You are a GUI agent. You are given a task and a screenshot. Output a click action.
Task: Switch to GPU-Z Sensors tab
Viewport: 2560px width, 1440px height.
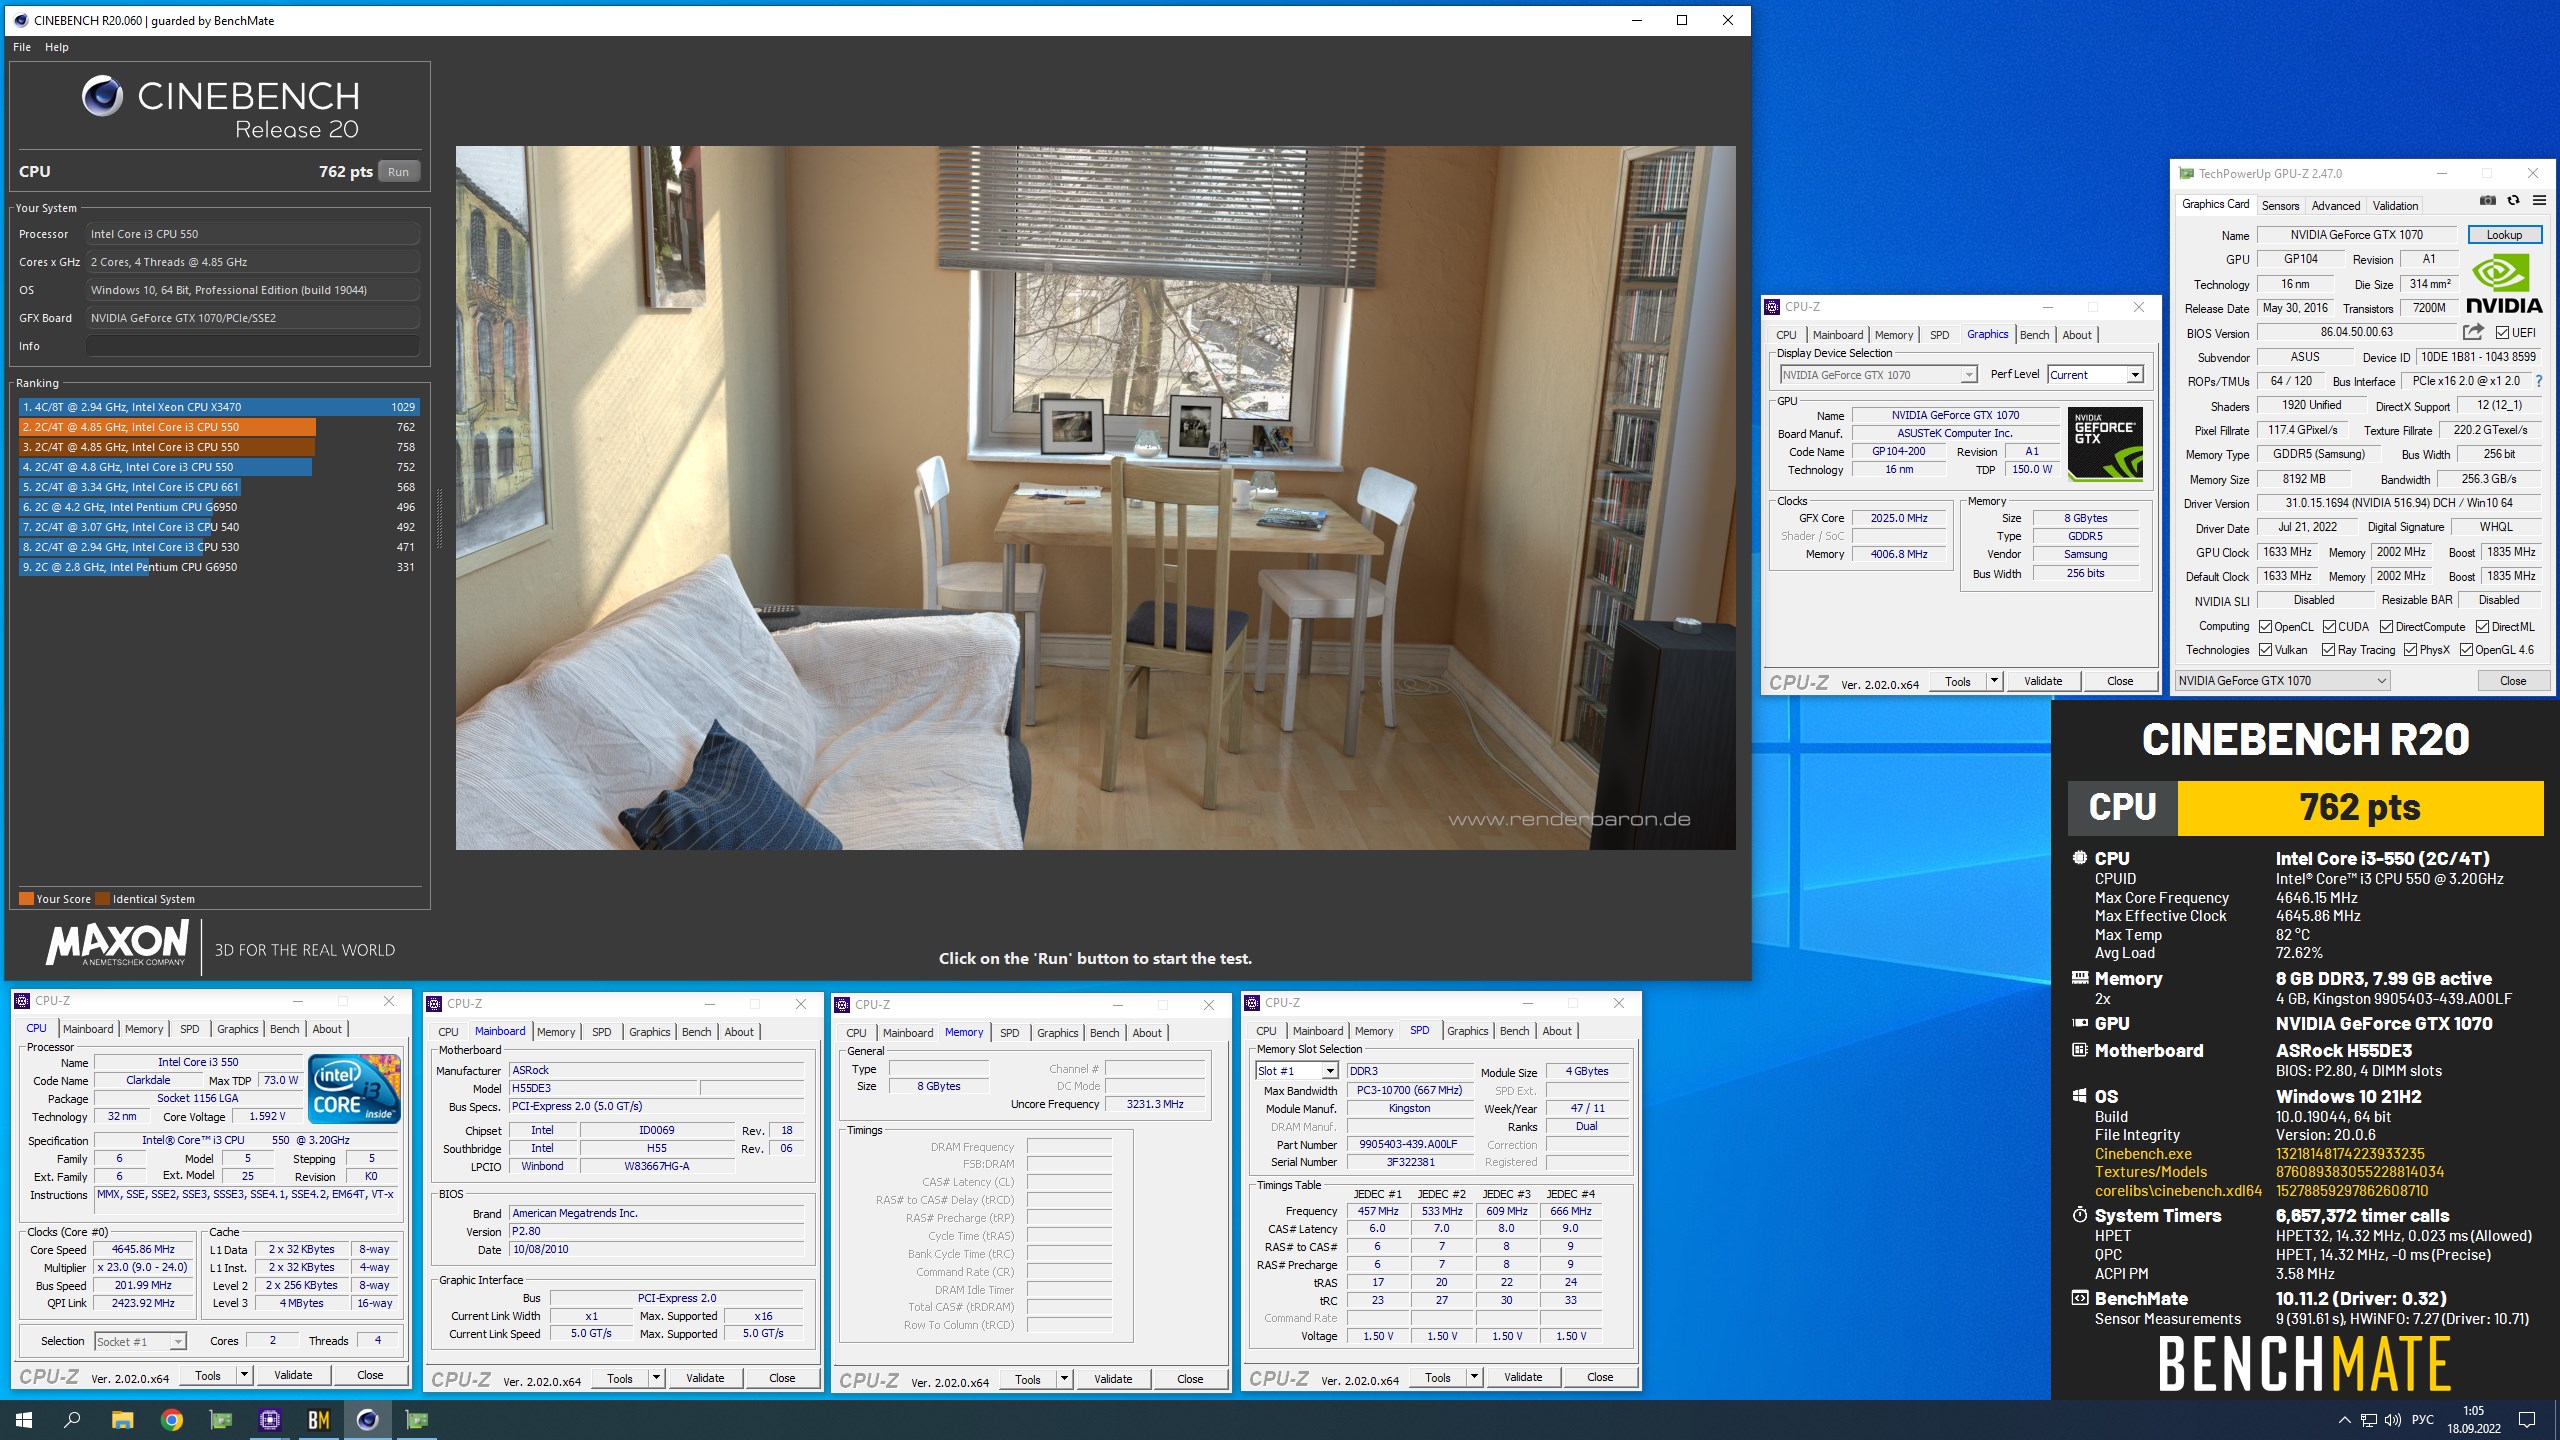click(x=2280, y=205)
